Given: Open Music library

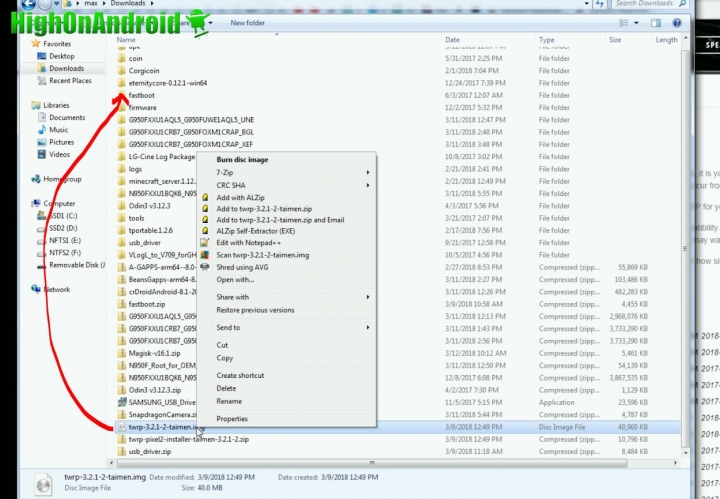Looking at the screenshot, I should [58, 130].
